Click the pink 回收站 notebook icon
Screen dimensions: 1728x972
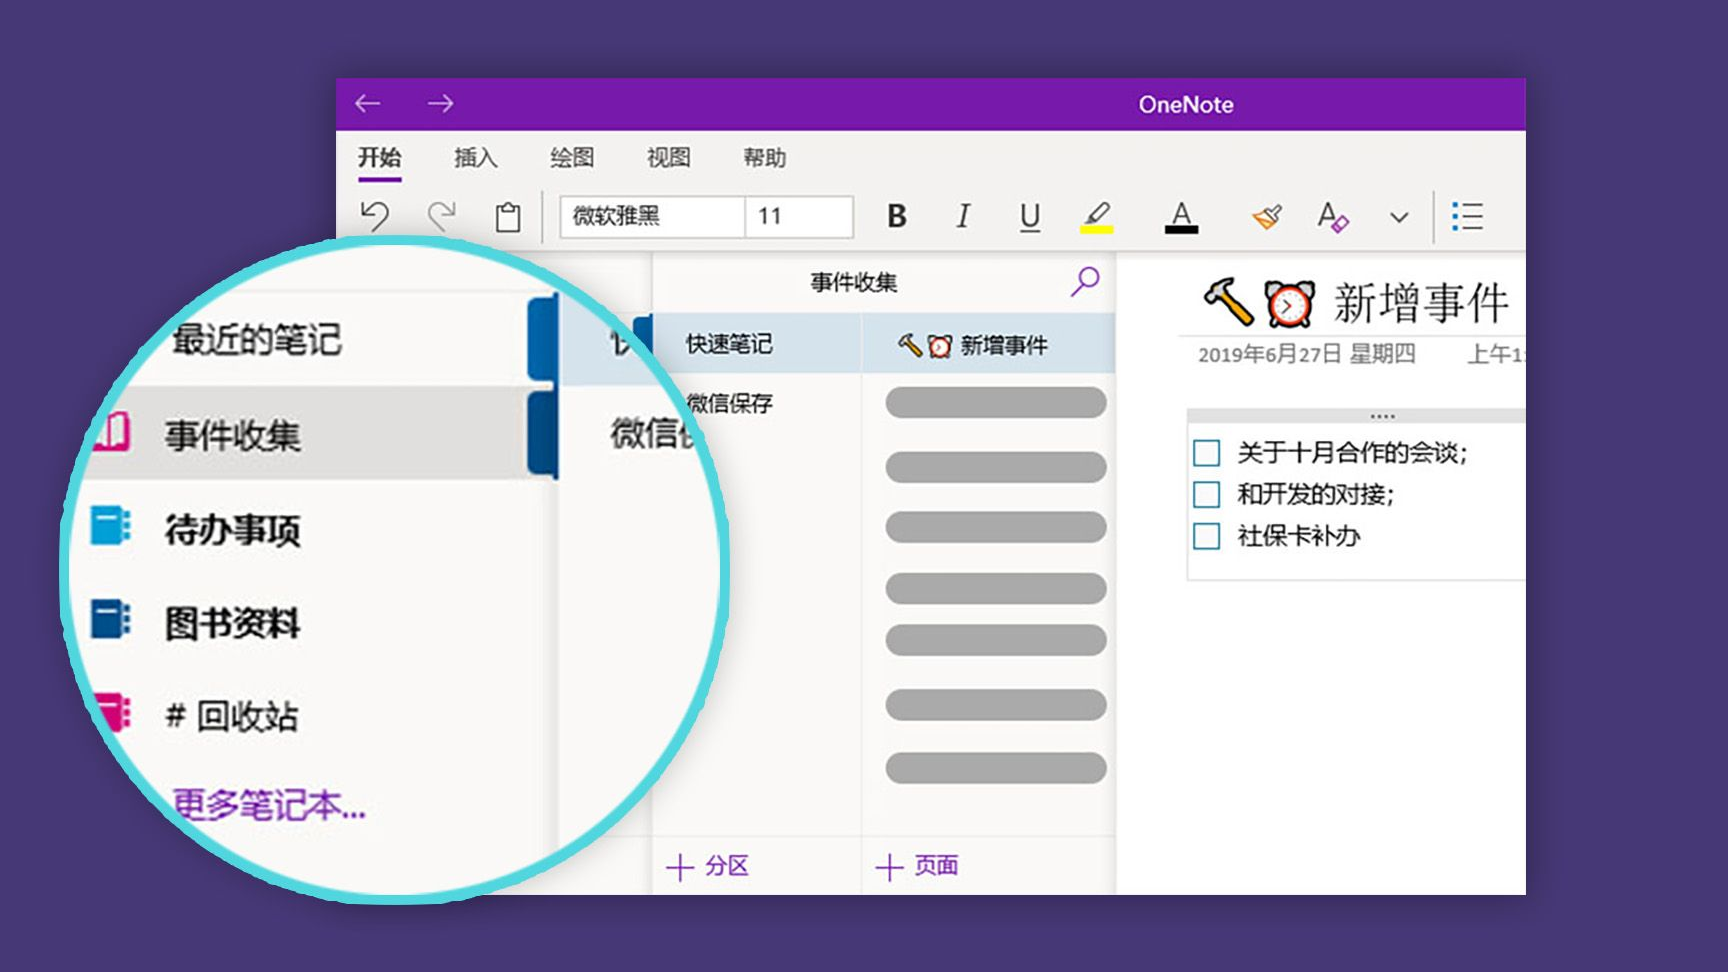pyautogui.click(x=112, y=712)
